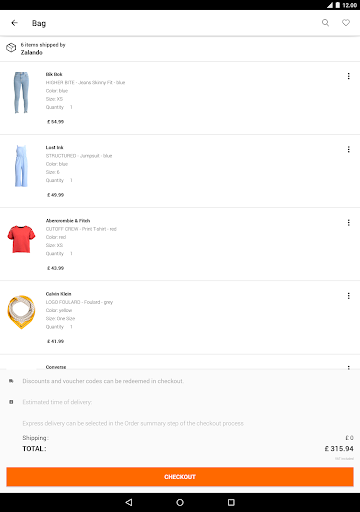The image size is (360, 512).
Task: Open options menu for Converse item
Action: click(x=349, y=367)
